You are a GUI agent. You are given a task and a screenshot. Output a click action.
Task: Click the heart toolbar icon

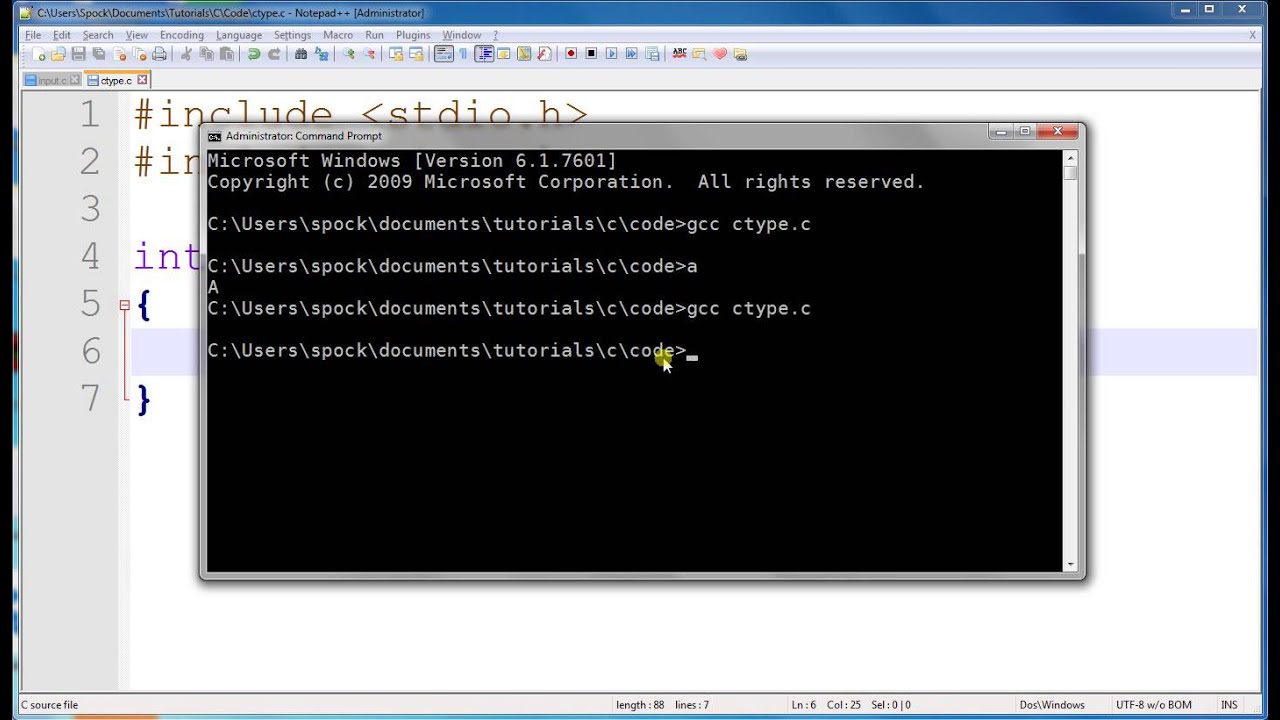tap(720, 54)
